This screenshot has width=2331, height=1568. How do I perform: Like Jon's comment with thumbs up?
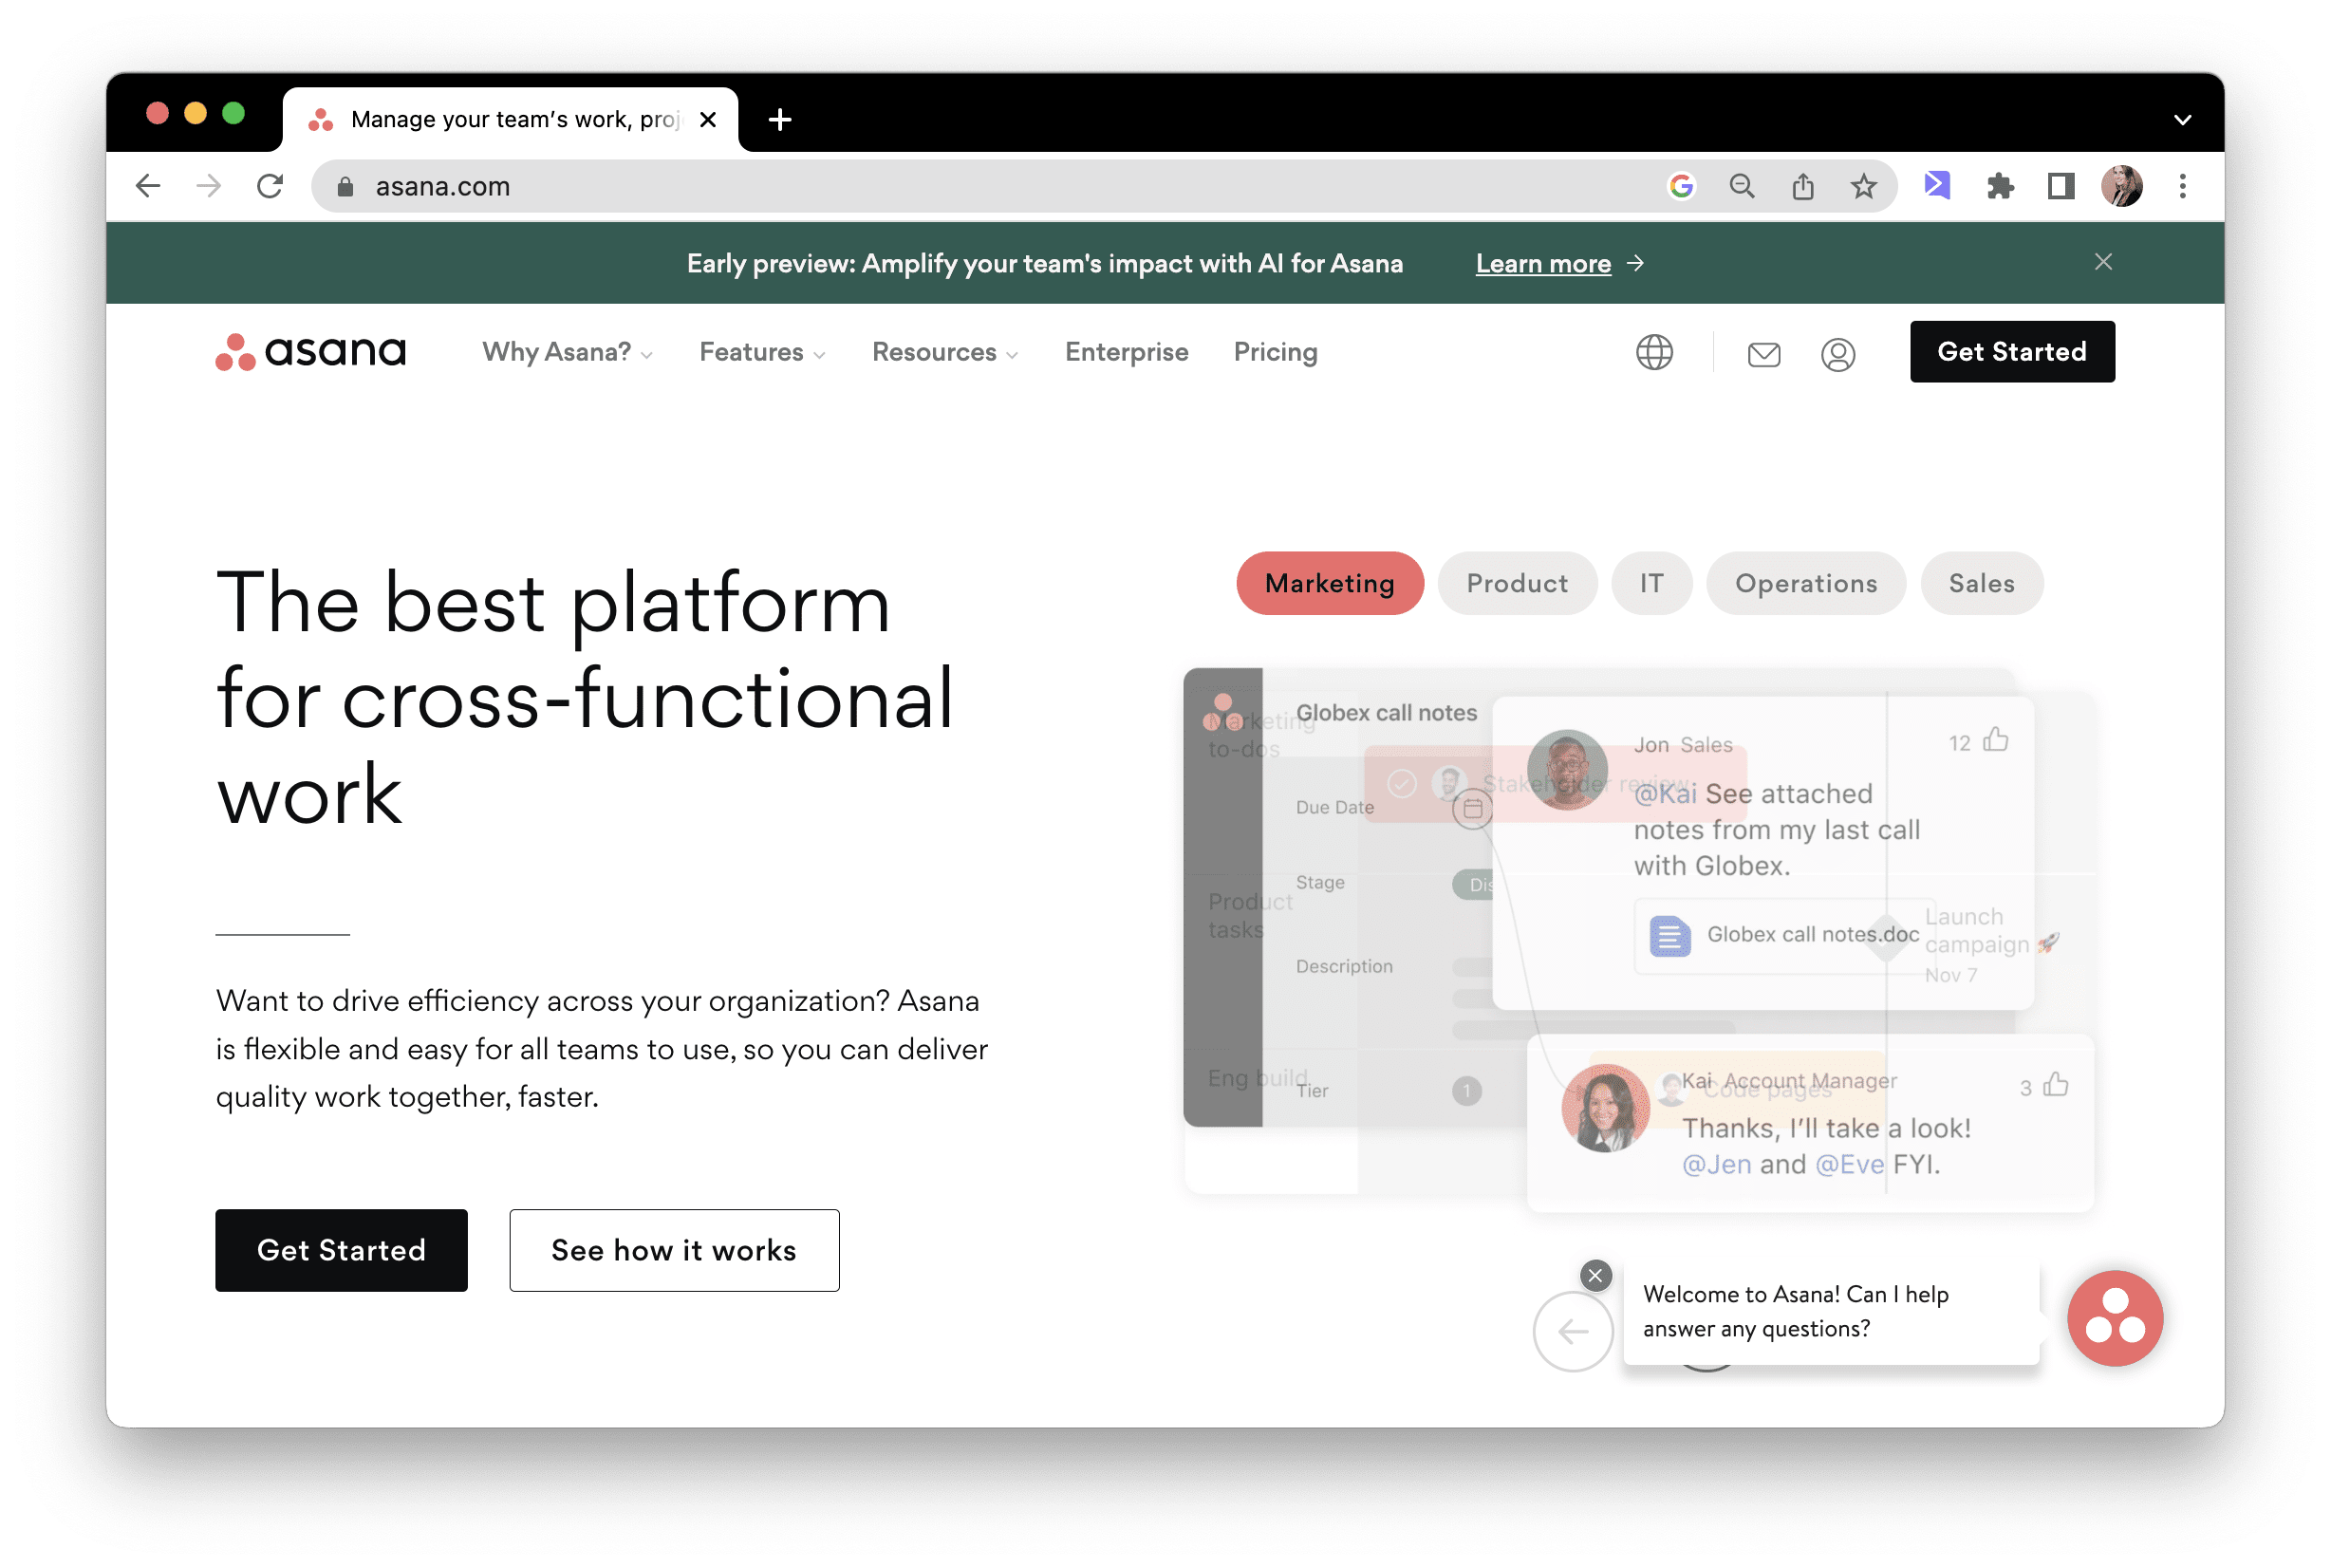click(1995, 740)
